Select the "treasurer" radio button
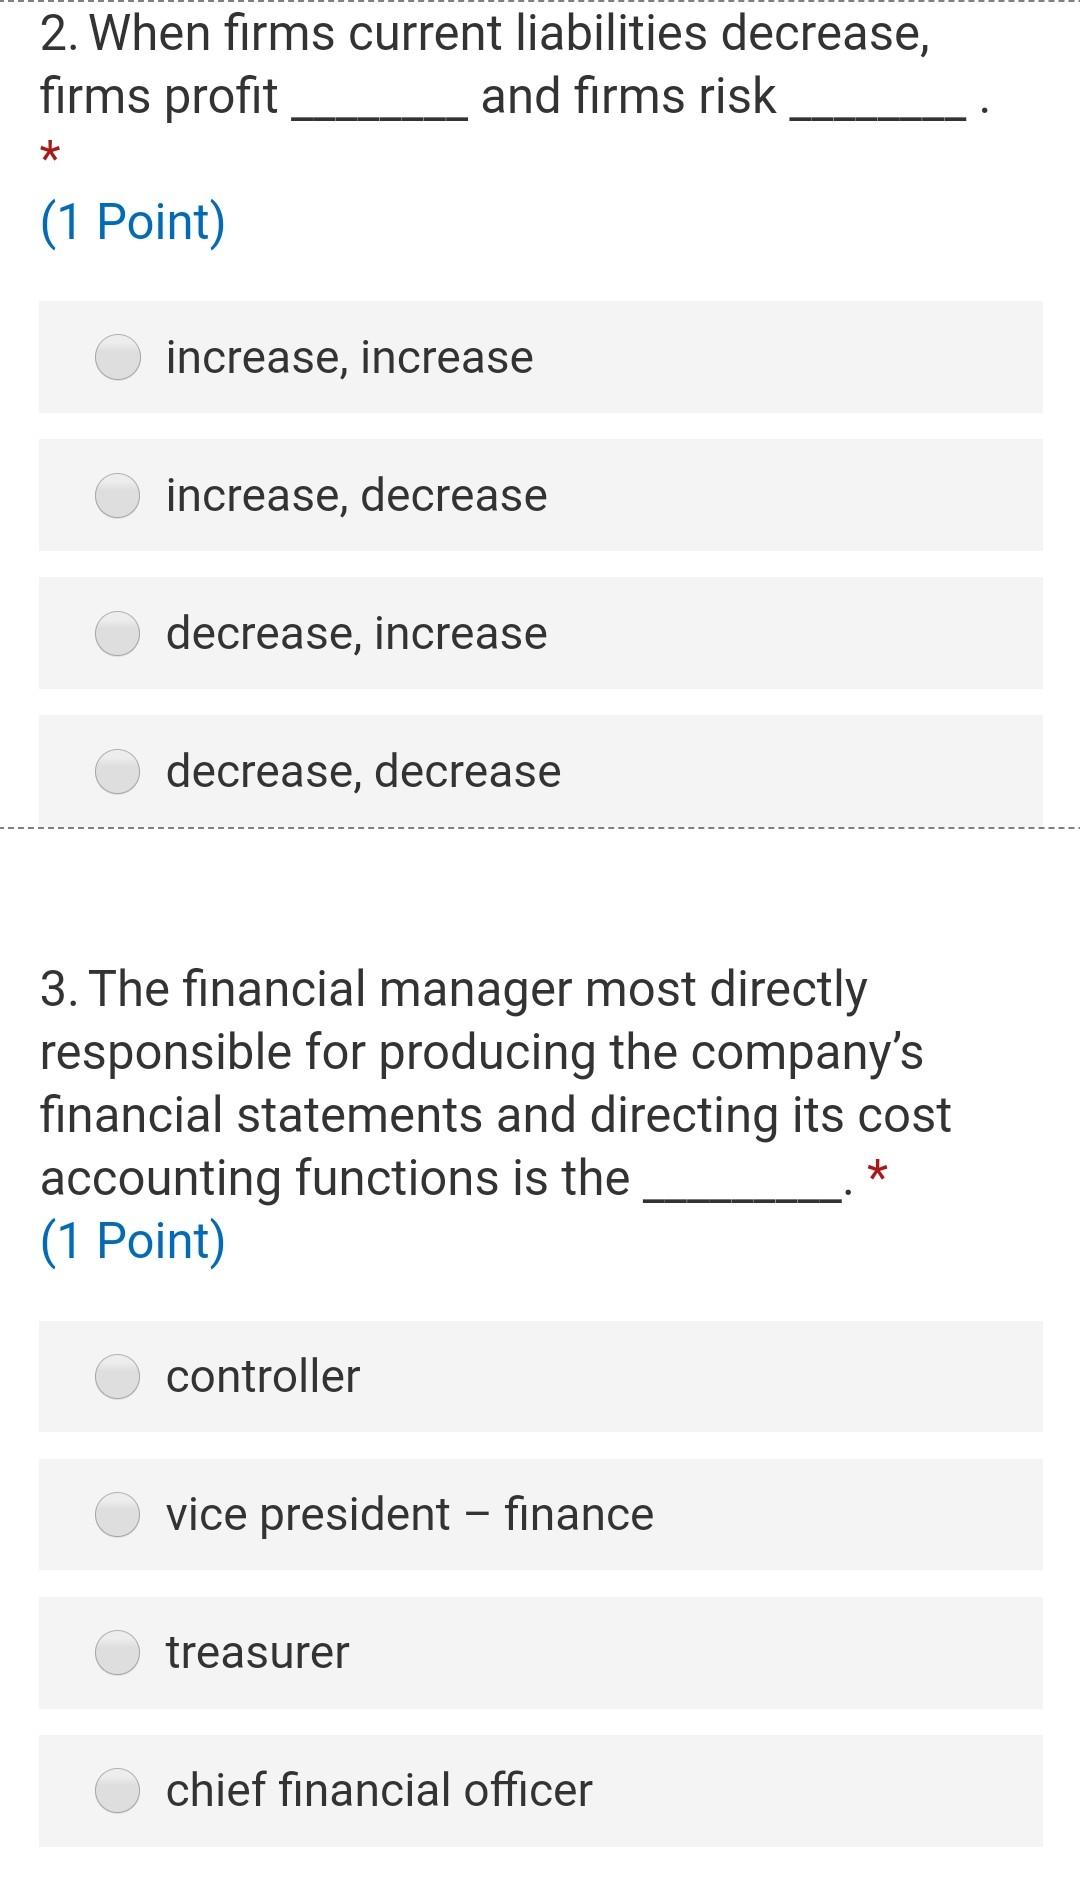This screenshot has width=1080, height=1883. 117,1652
